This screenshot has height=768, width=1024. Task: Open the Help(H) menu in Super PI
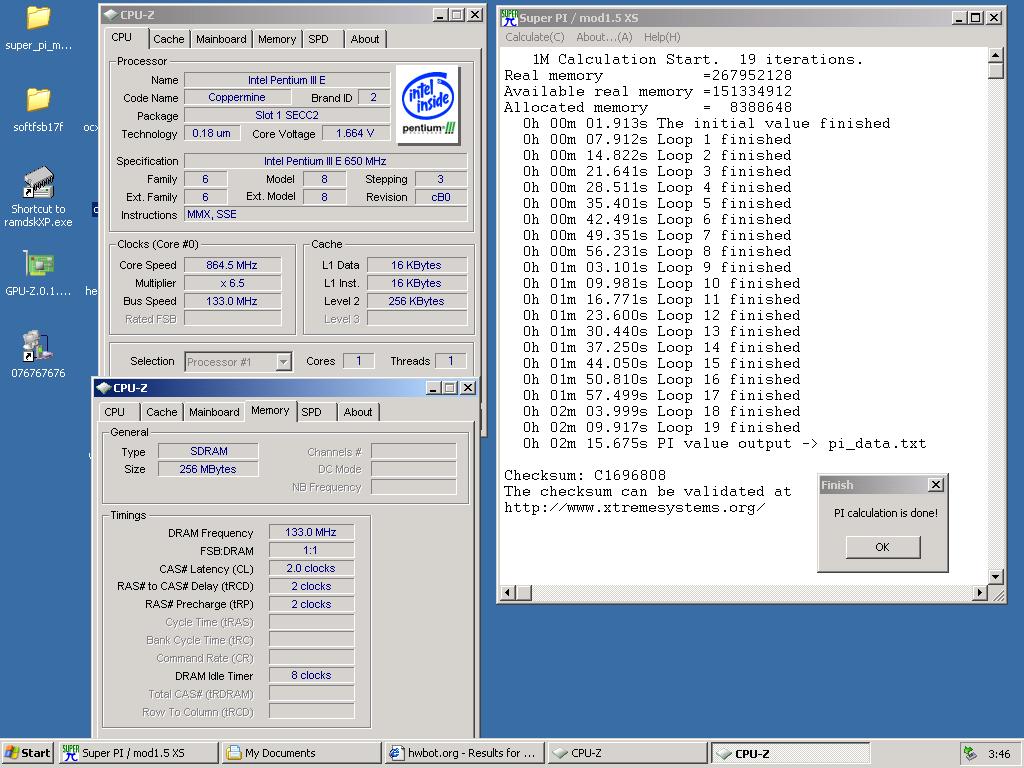[x=662, y=37]
